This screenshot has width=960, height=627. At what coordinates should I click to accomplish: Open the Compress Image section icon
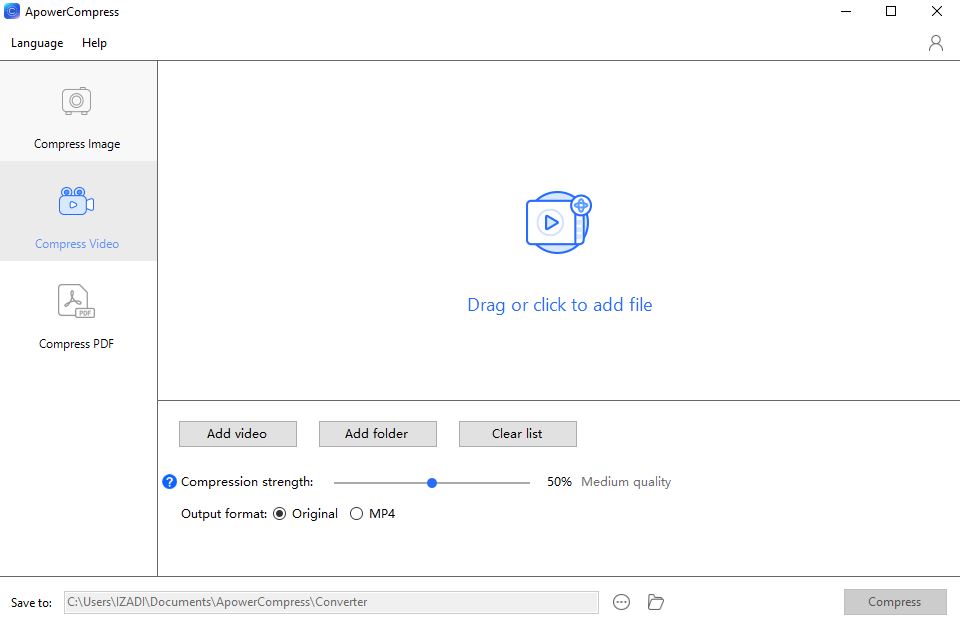point(77,101)
